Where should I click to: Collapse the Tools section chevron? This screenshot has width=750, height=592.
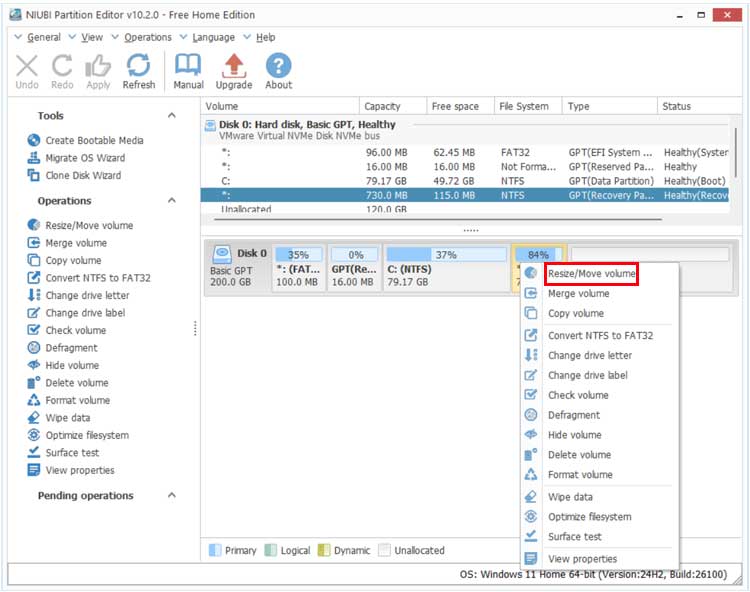pos(171,116)
